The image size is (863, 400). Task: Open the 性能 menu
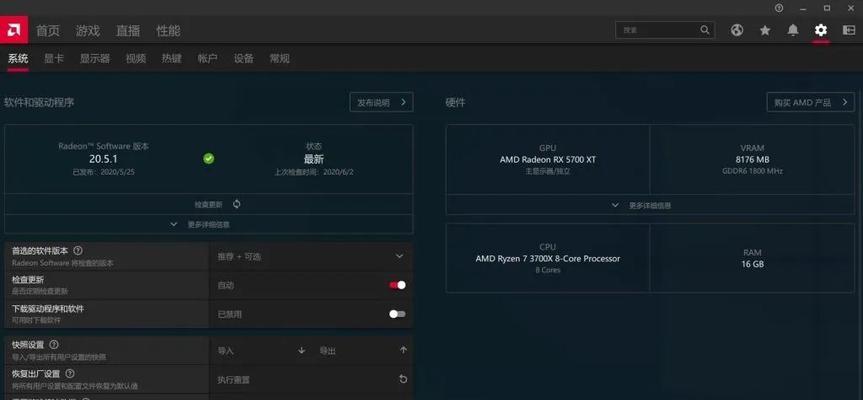coord(168,31)
